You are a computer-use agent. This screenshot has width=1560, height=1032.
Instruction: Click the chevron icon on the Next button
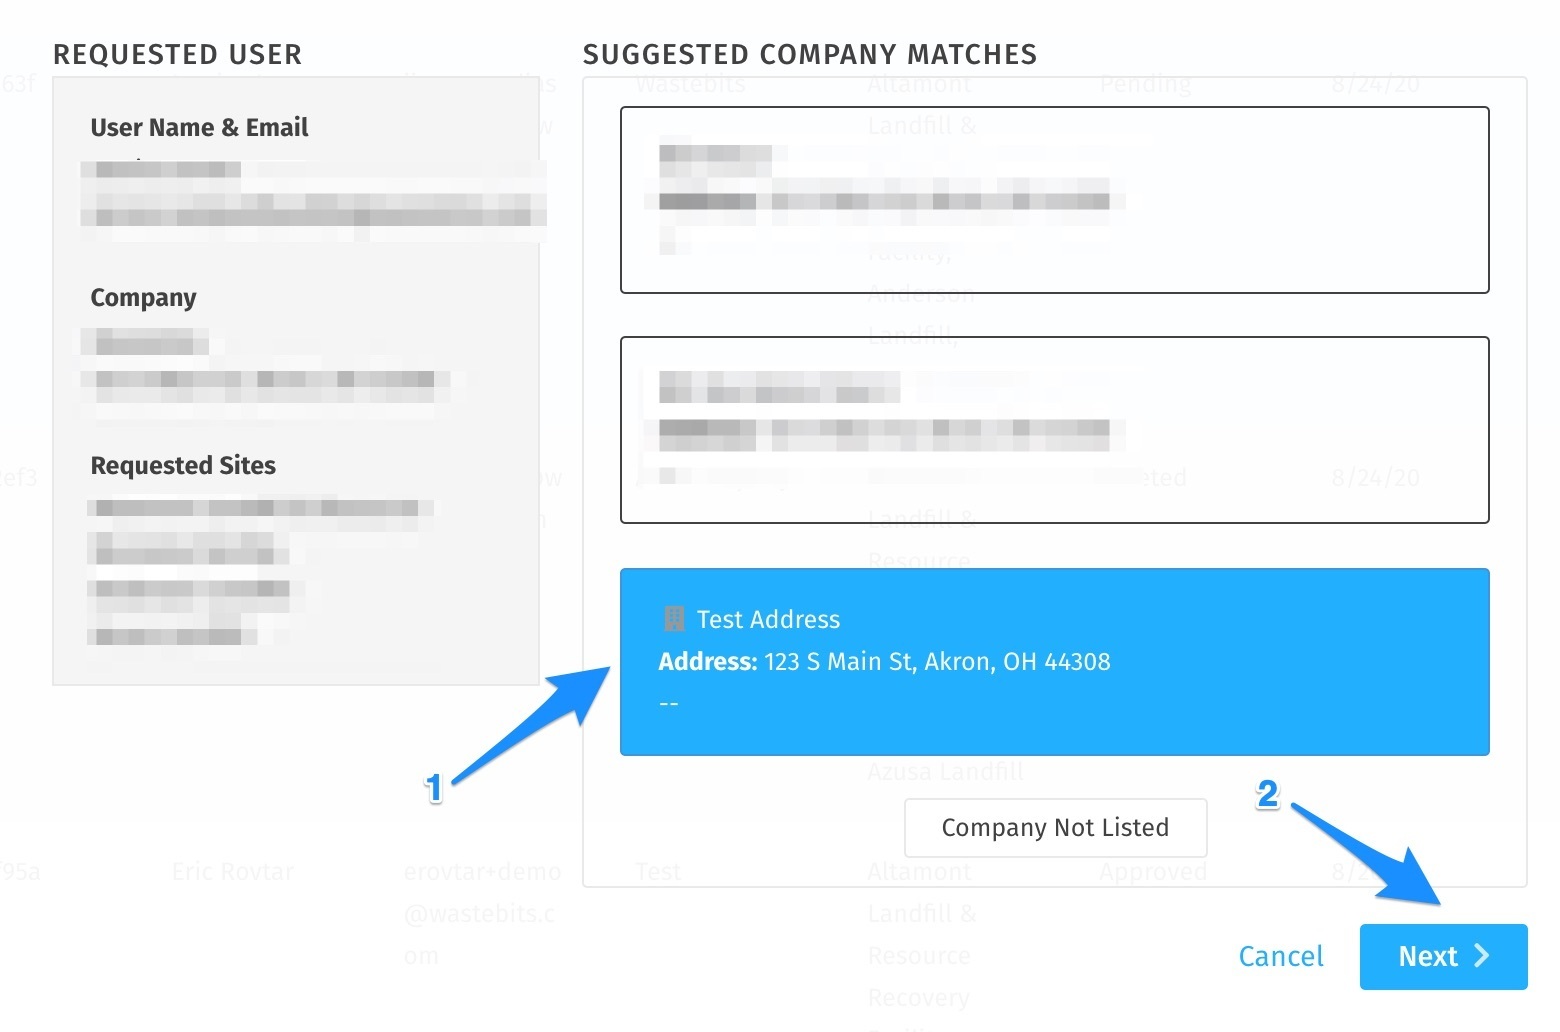[1481, 956]
